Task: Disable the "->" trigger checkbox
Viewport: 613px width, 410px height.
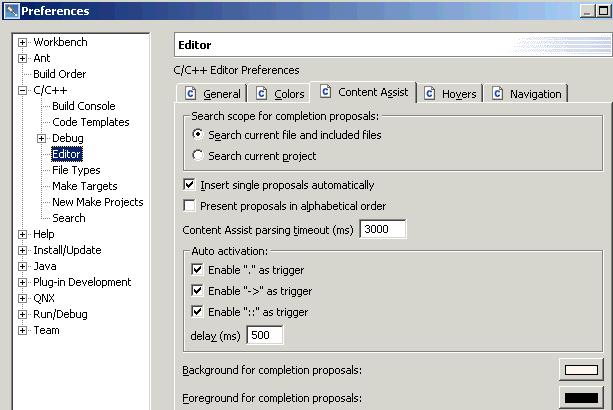Action: [x=197, y=290]
